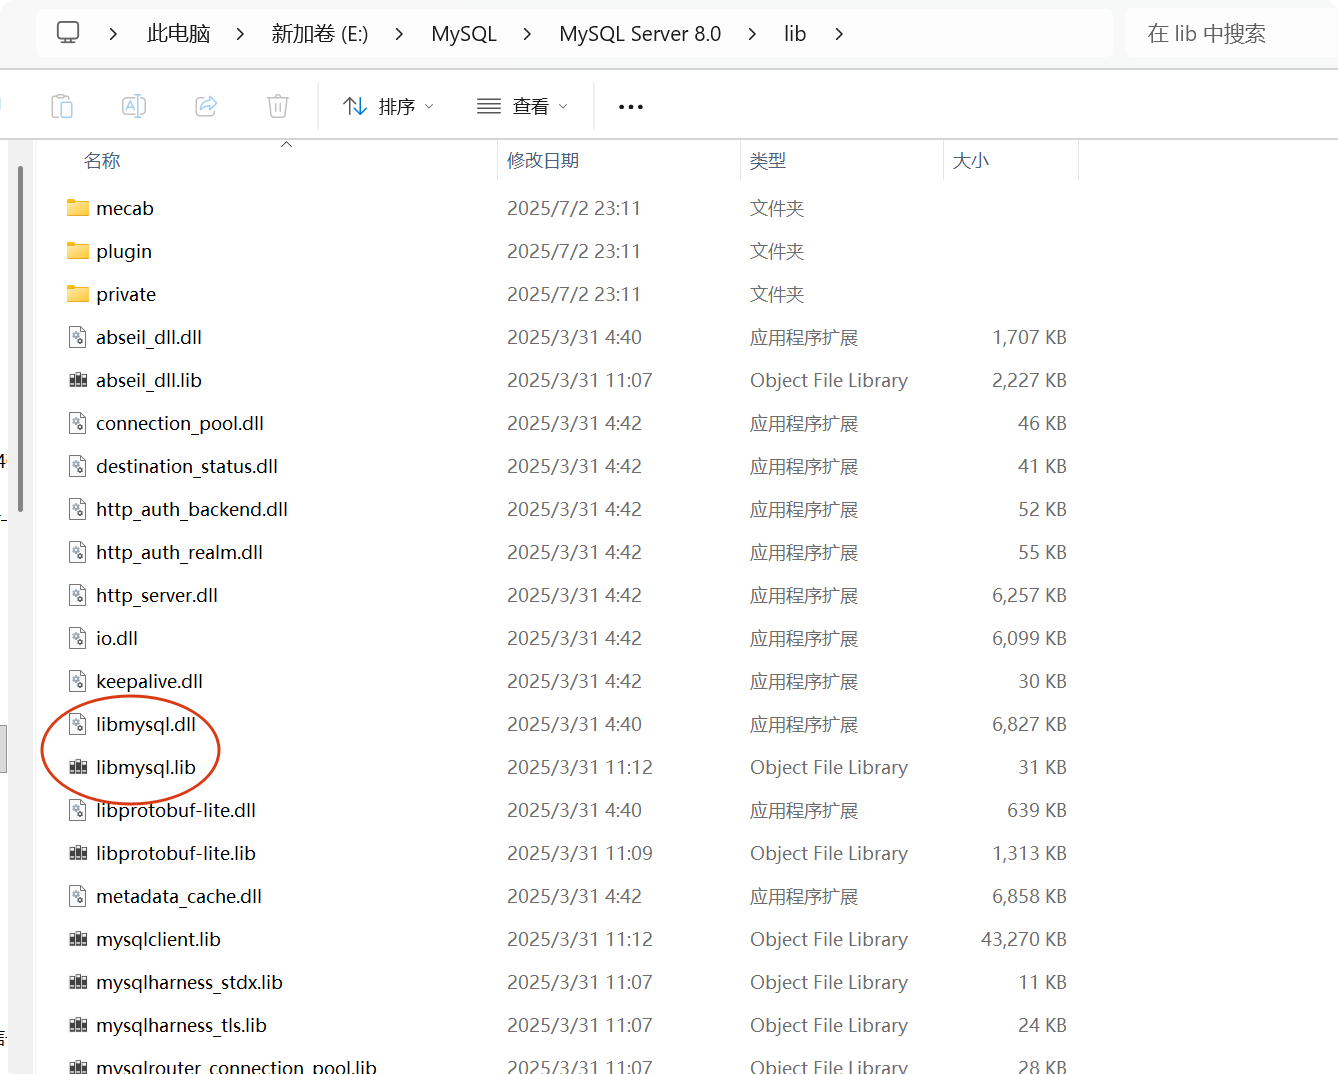Click file name mecab
The height and width of the screenshot is (1074, 1338).
coord(125,208)
